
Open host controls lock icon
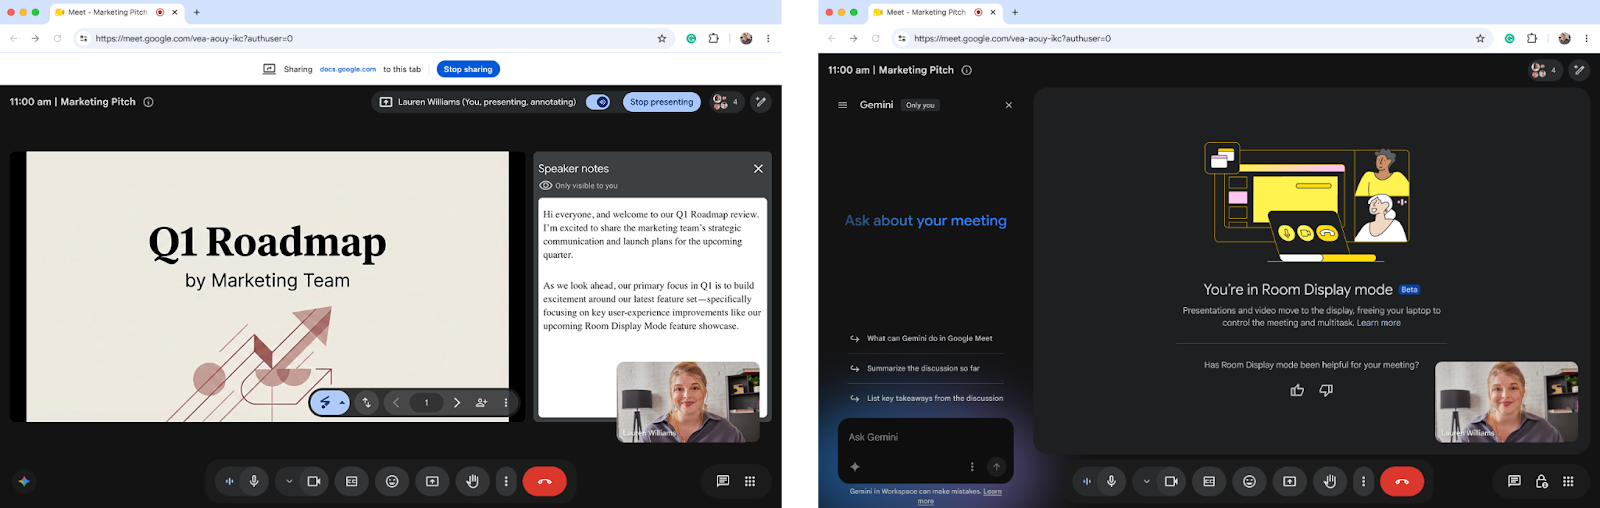[x=1541, y=481]
